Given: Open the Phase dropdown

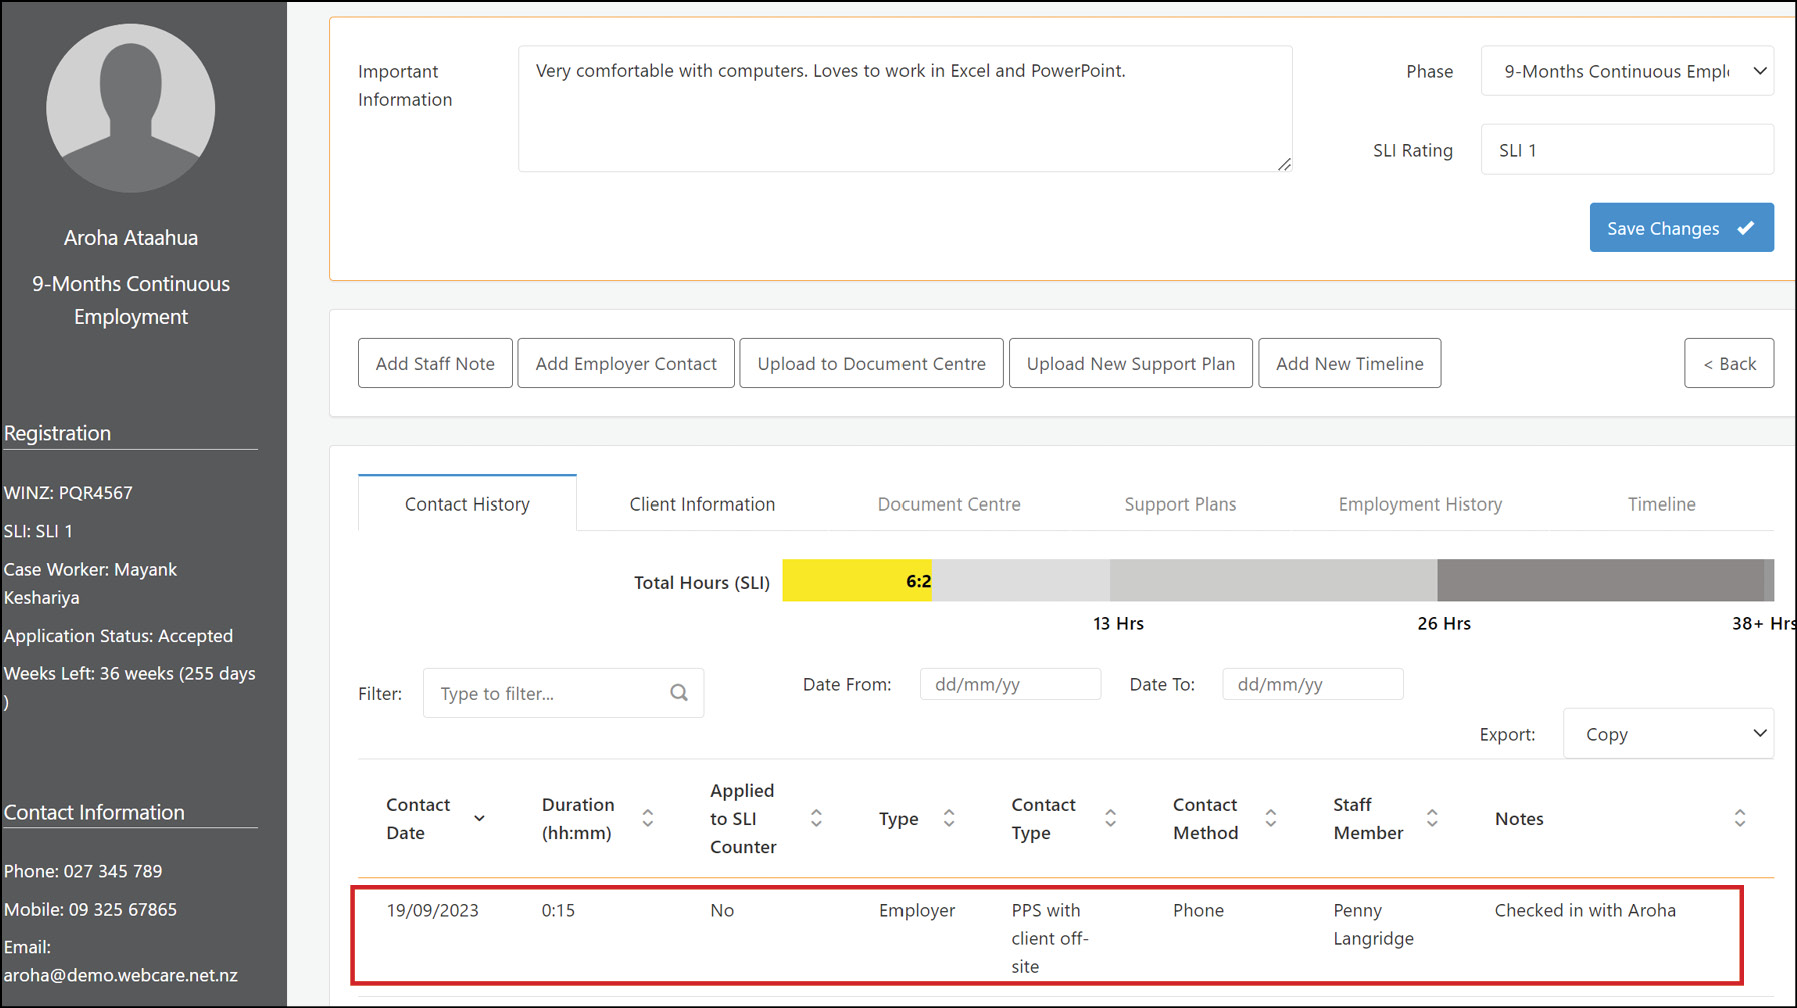Looking at the screenshot, I should 1627,71.
